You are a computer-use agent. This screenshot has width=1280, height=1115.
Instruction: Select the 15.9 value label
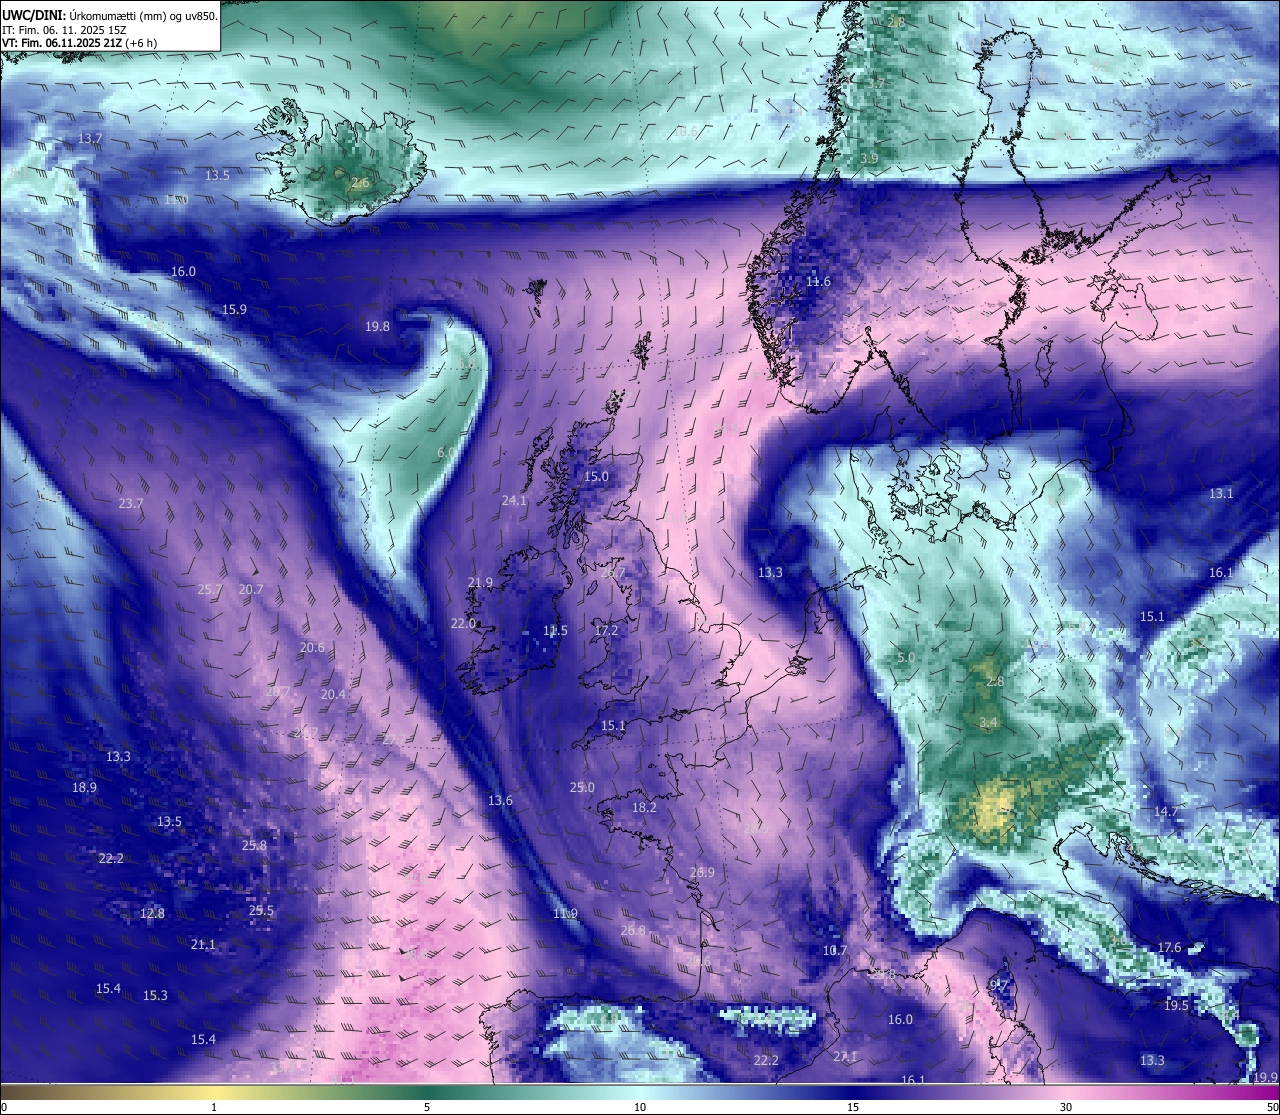pyautogui.click(x=234, y=309)
